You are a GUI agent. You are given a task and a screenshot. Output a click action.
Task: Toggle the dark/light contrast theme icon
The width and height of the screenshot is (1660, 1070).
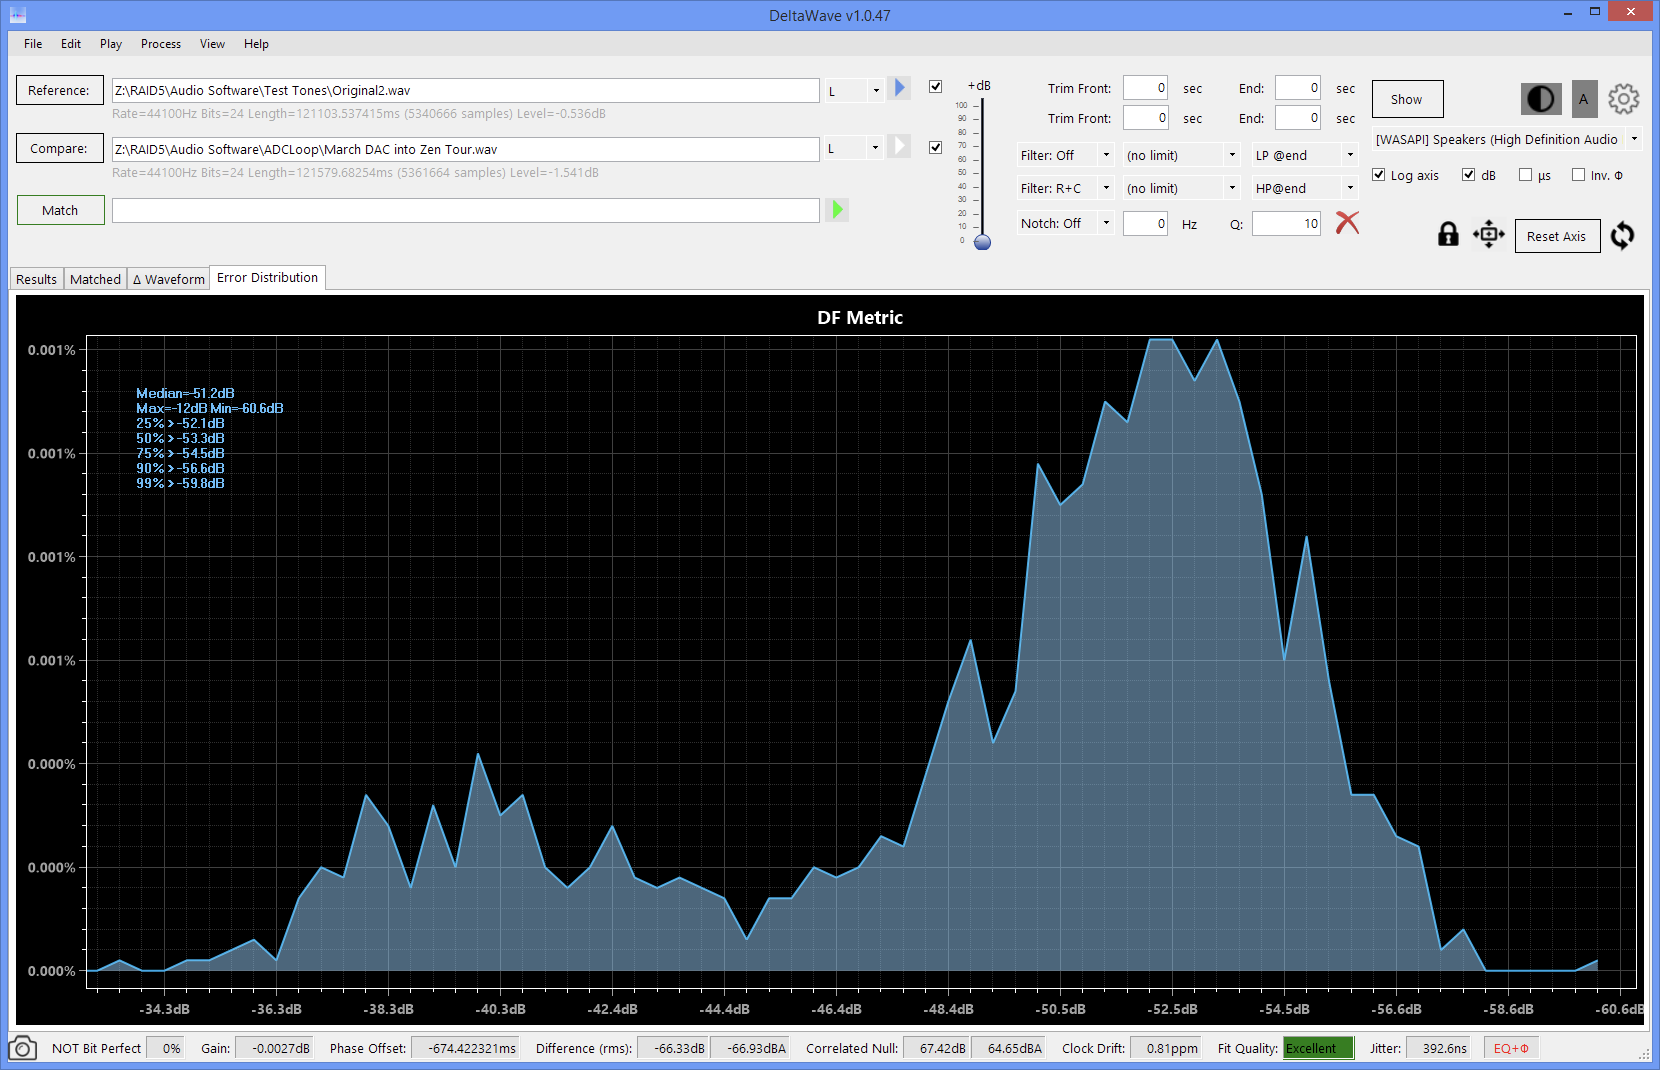[1541, 99]
